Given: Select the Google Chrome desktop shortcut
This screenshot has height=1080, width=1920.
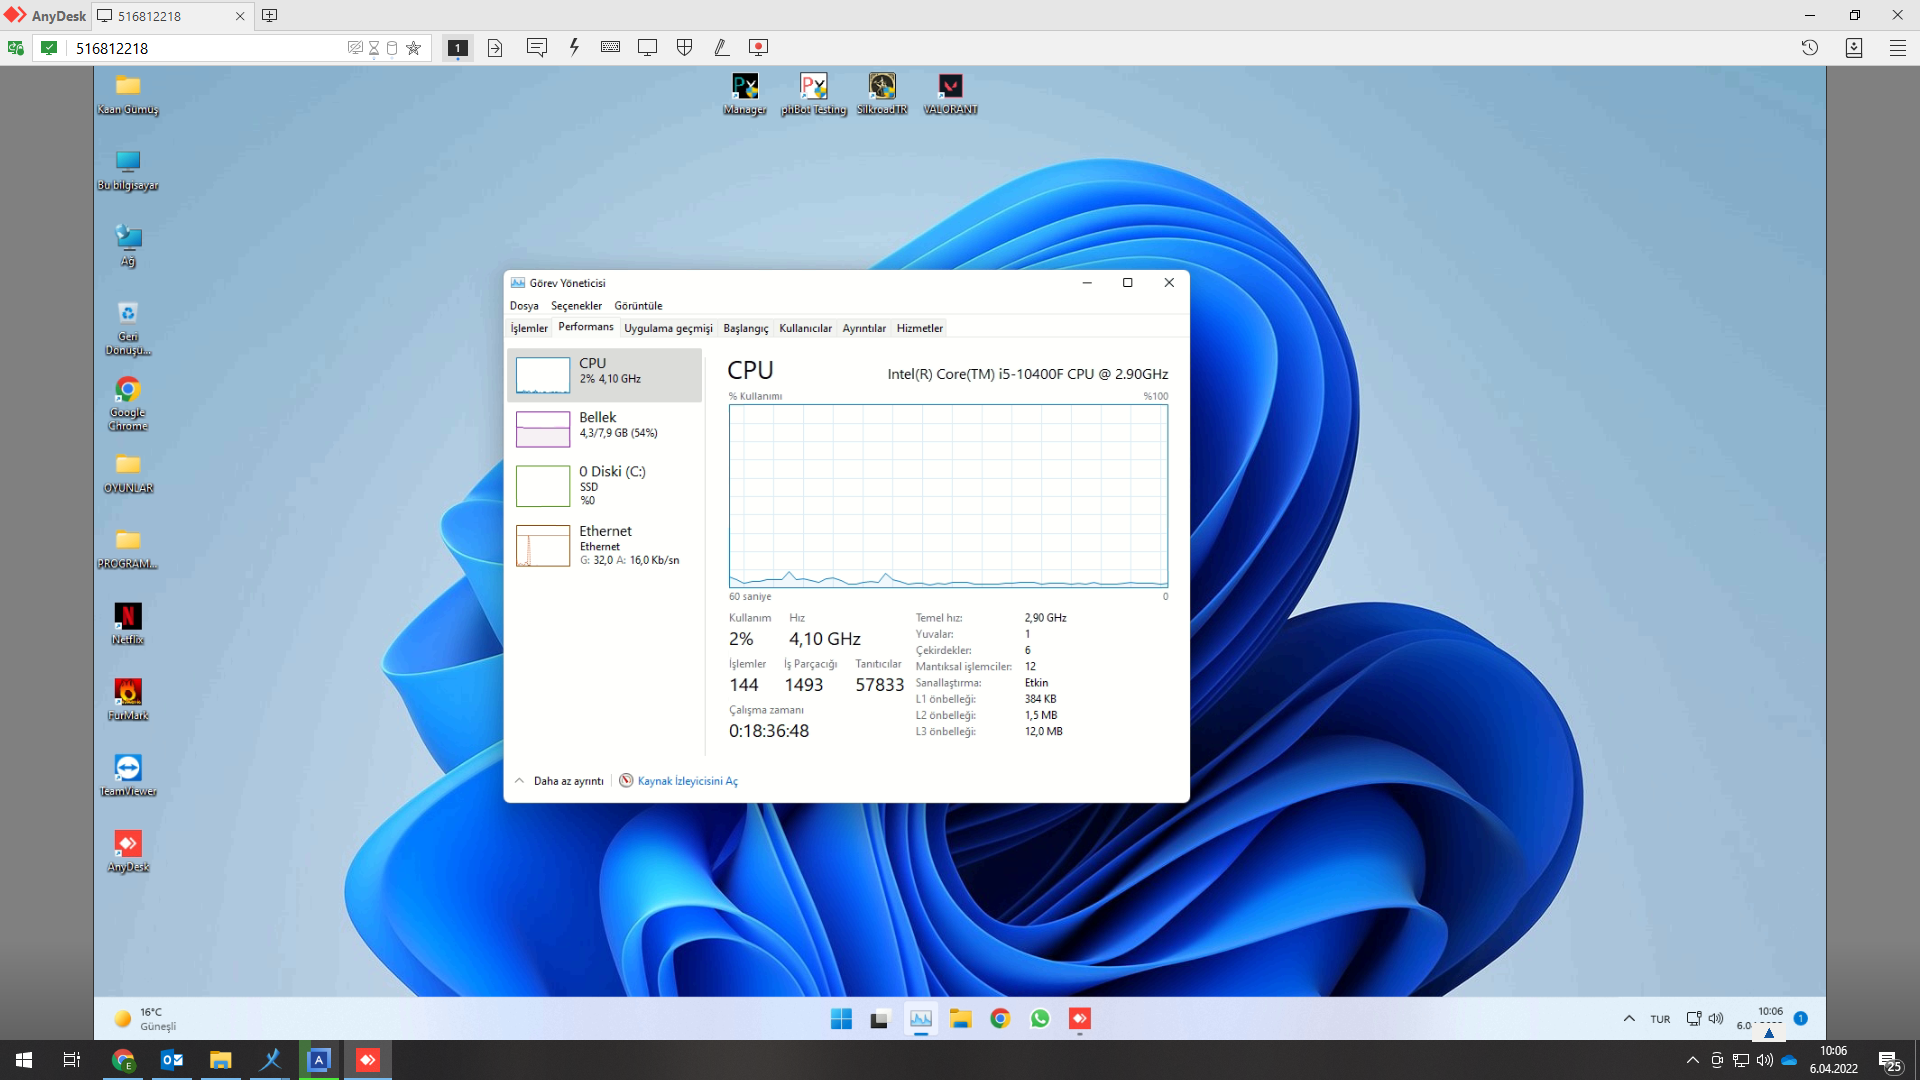Looking at the screenshot, I should (x=128, y=404).
